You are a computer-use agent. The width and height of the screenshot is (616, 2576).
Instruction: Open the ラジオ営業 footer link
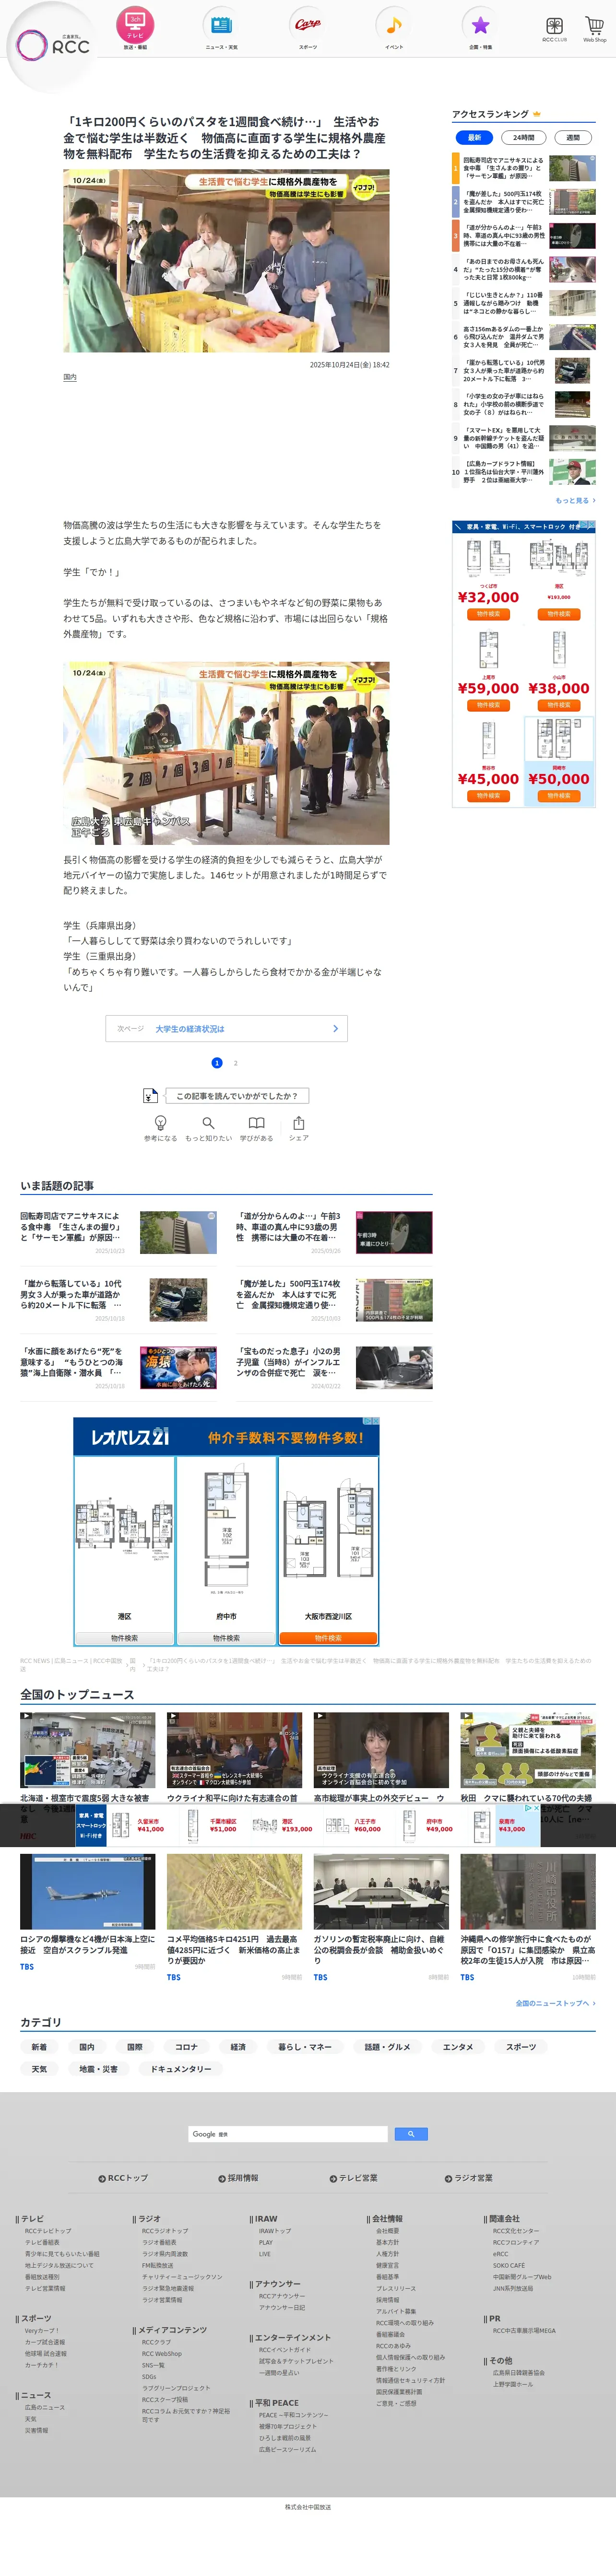point(468,2178)
